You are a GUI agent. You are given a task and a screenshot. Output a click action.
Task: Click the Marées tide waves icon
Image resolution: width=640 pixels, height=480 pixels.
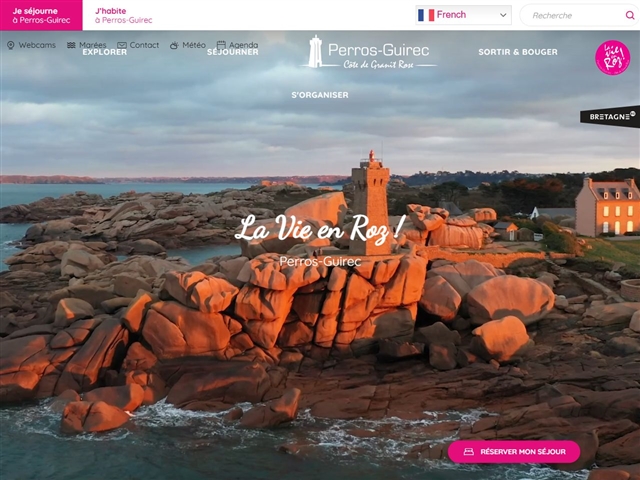(x=71, y=45)
